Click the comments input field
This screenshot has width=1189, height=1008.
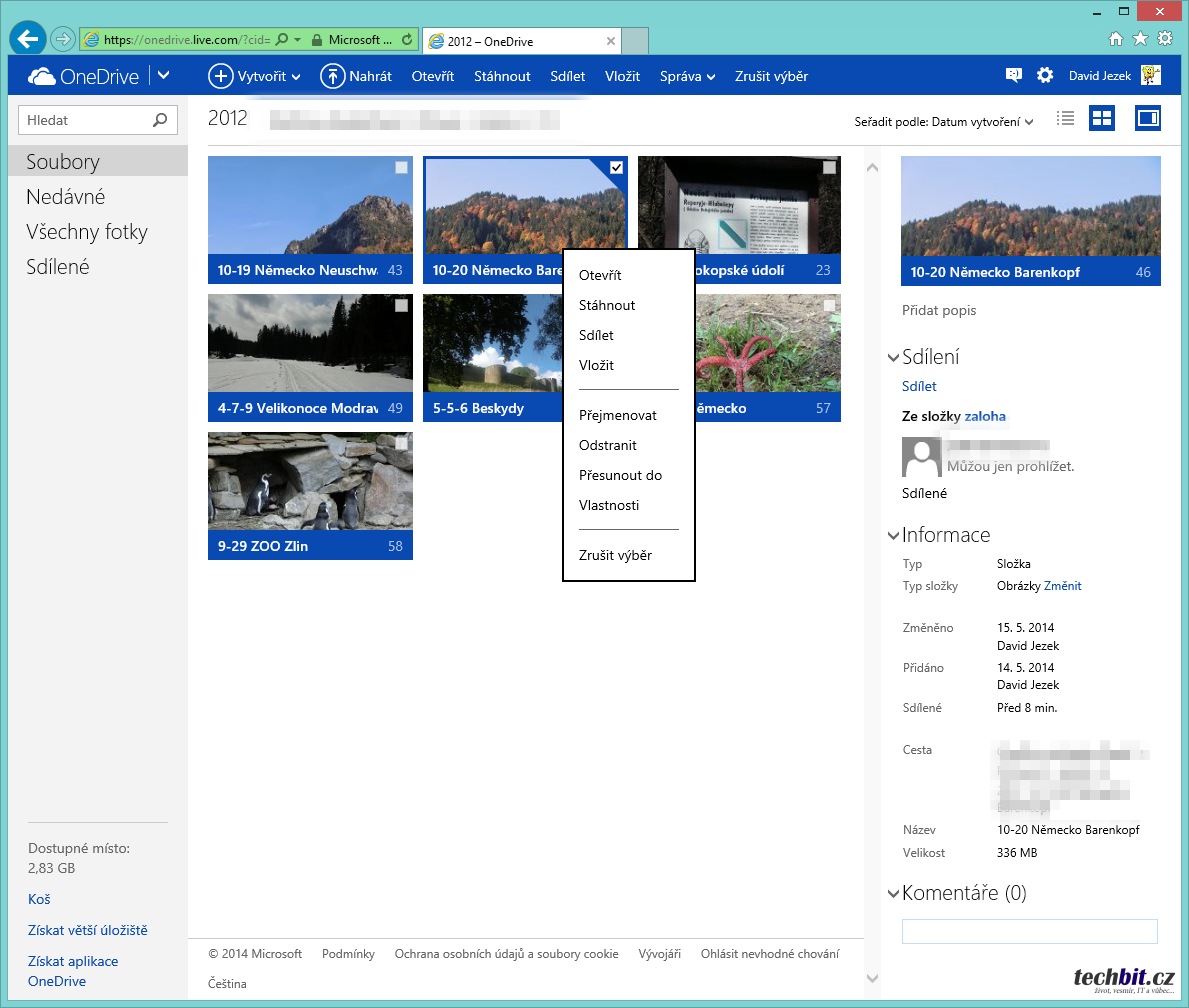coord(1029,931)
